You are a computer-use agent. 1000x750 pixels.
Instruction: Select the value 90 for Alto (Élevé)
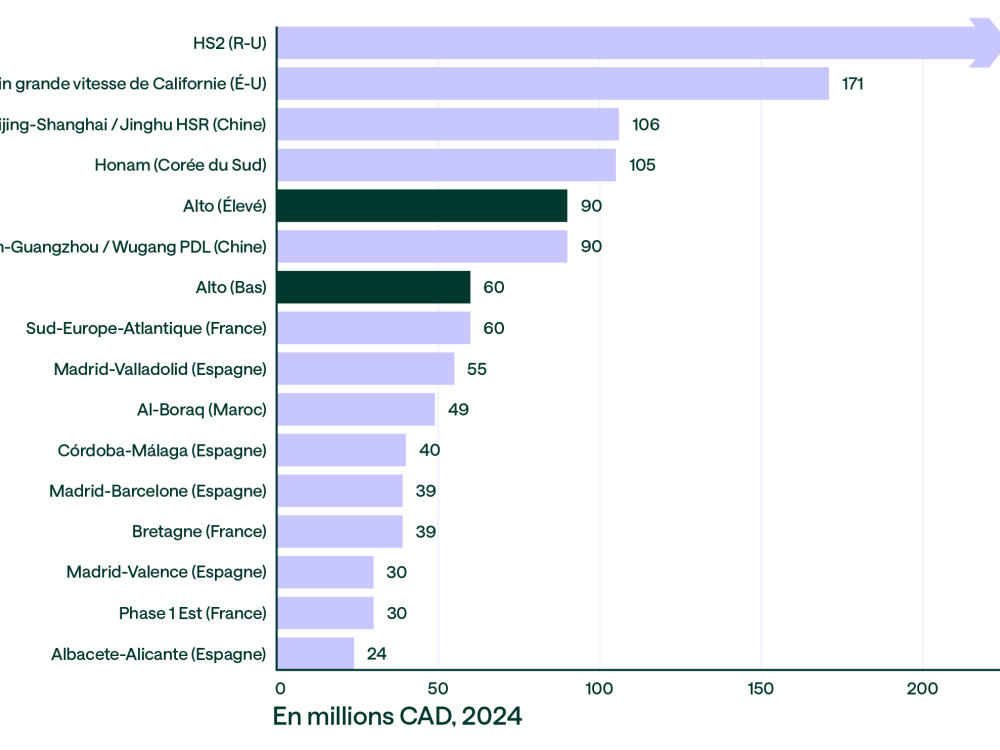click(591, 206)
